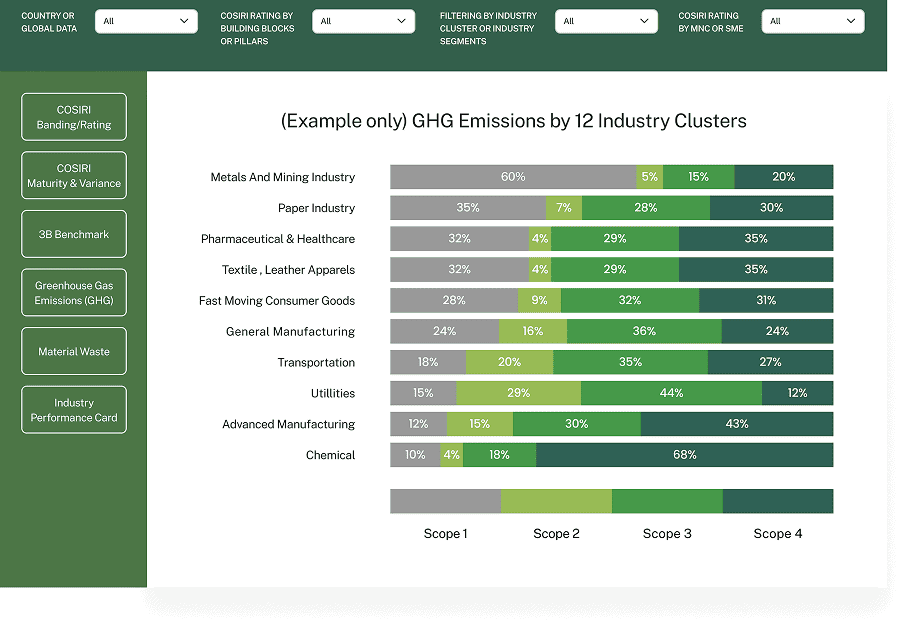
Task: Go to Greenhouse Gas Emissions (GHG) section
Action: [74, 293]
